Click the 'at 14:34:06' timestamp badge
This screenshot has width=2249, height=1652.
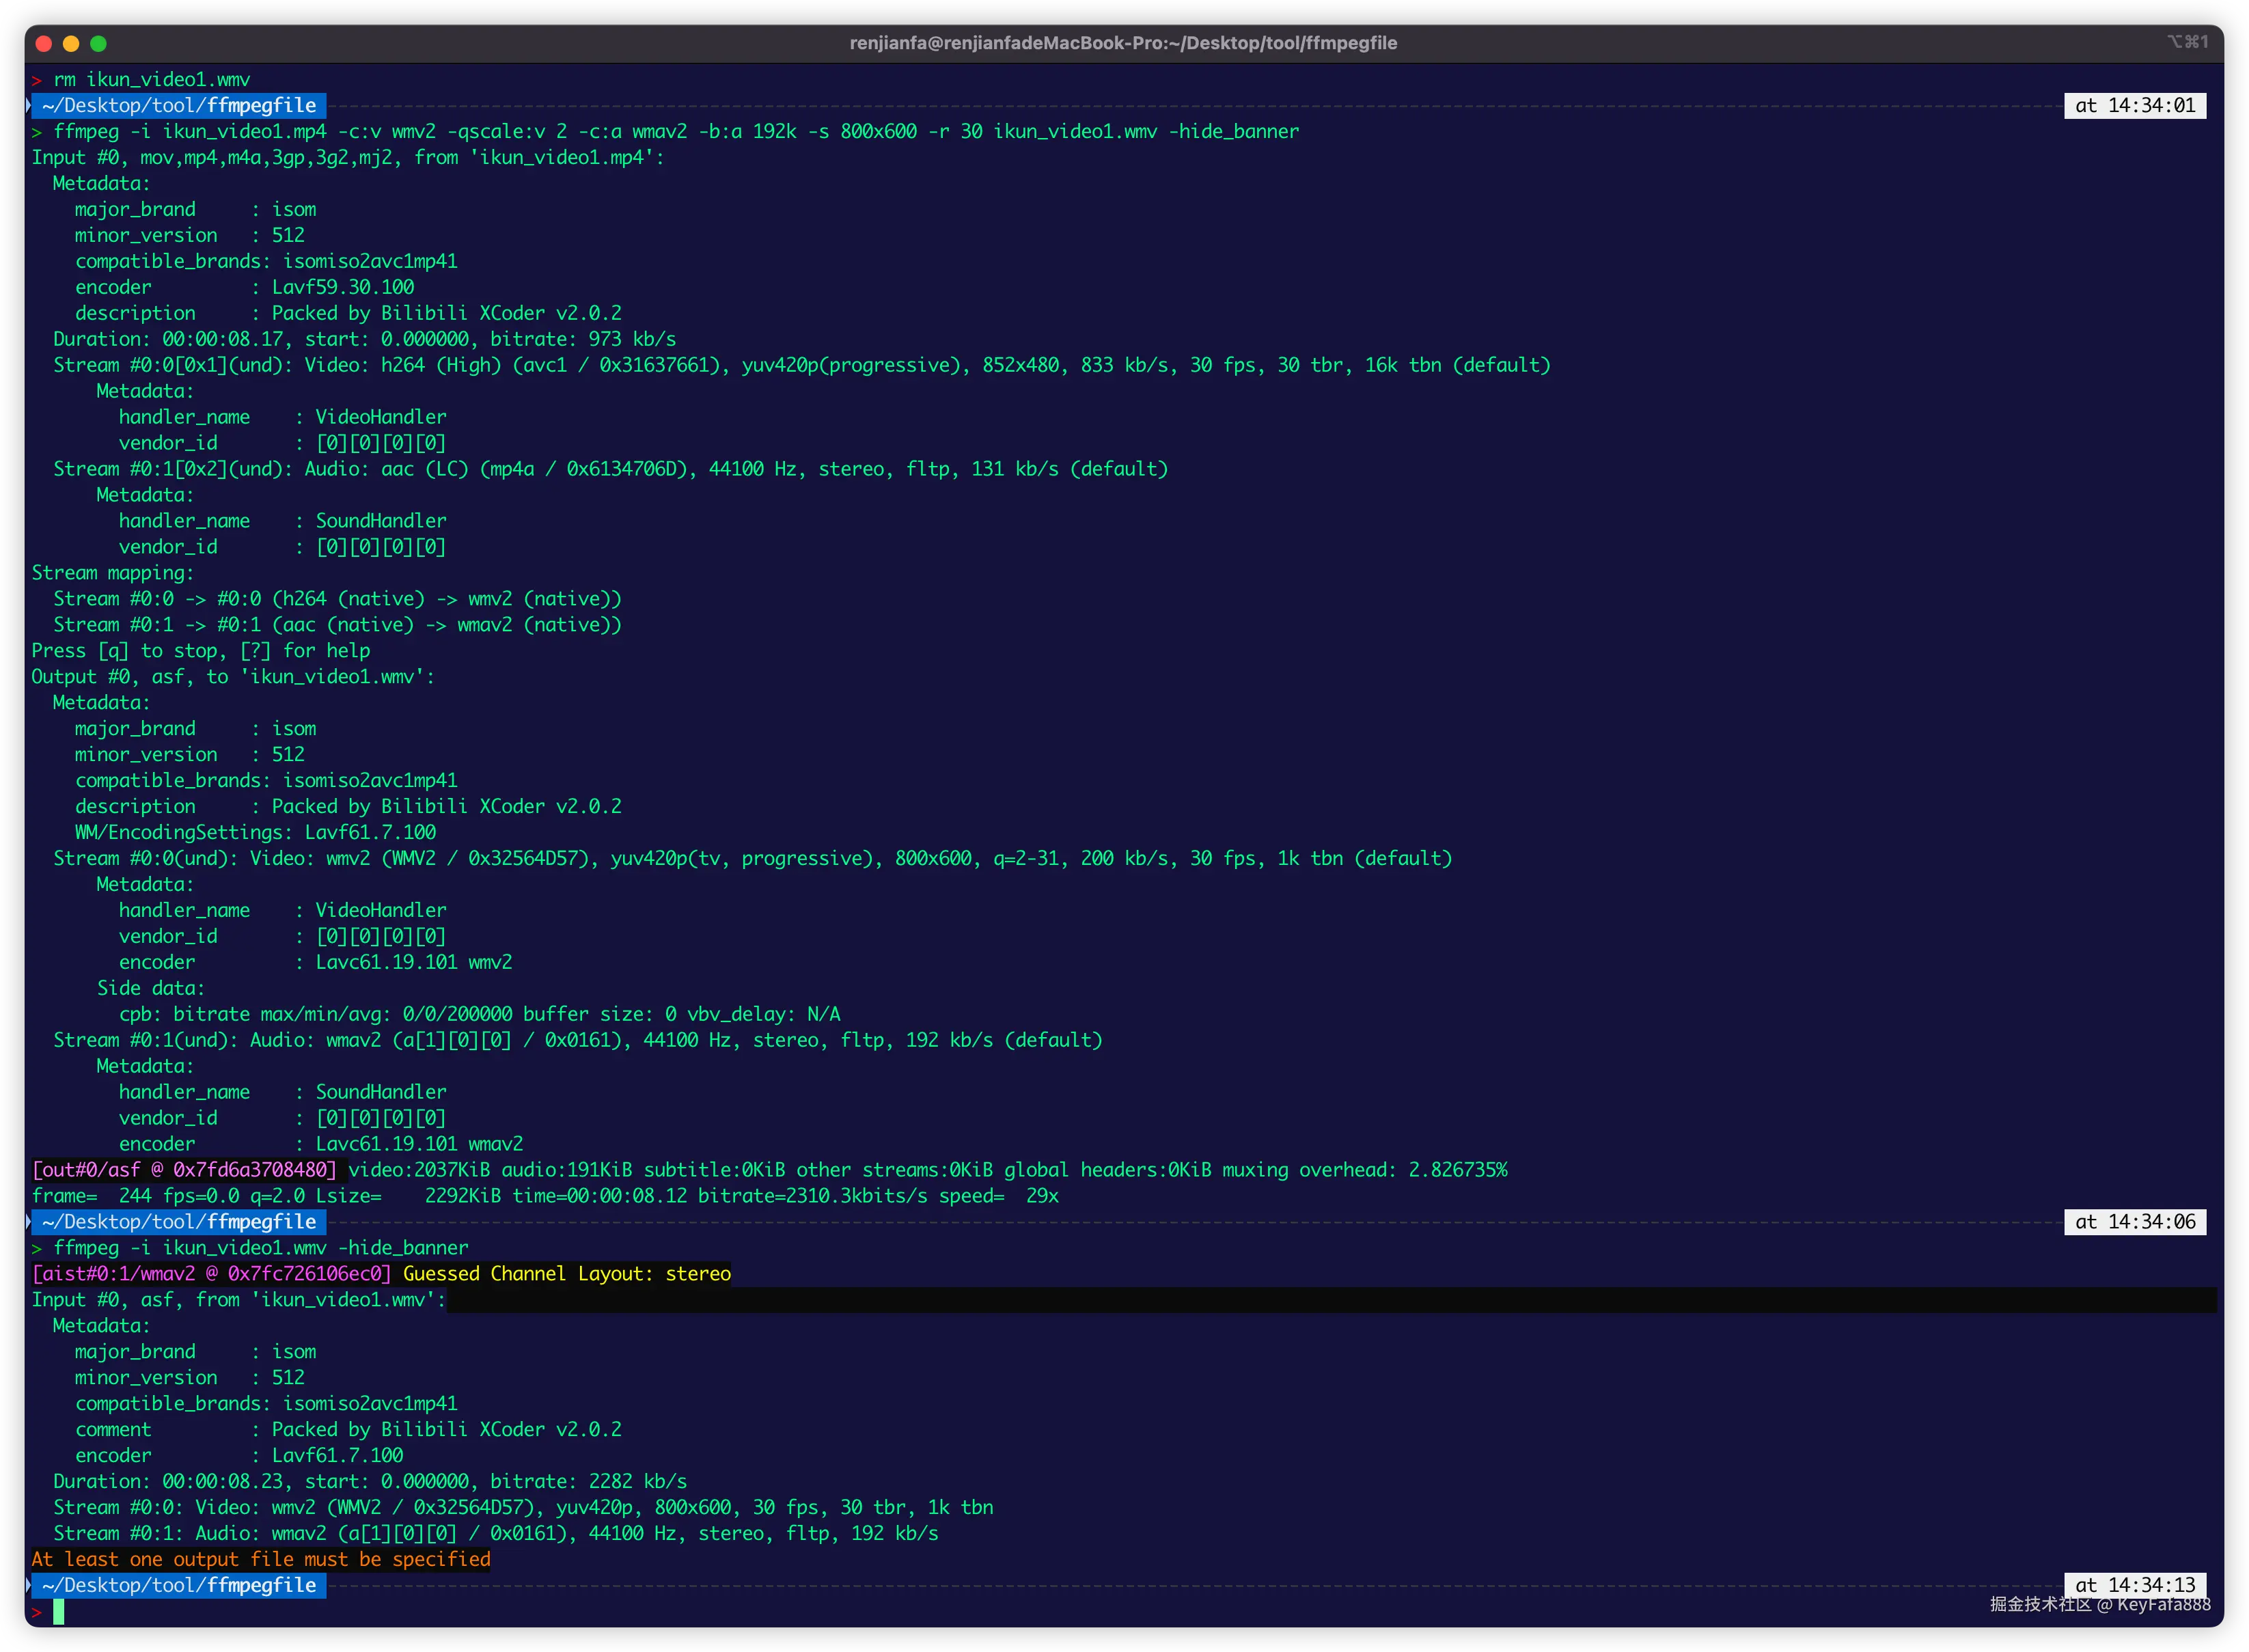click(2134, 1222)
